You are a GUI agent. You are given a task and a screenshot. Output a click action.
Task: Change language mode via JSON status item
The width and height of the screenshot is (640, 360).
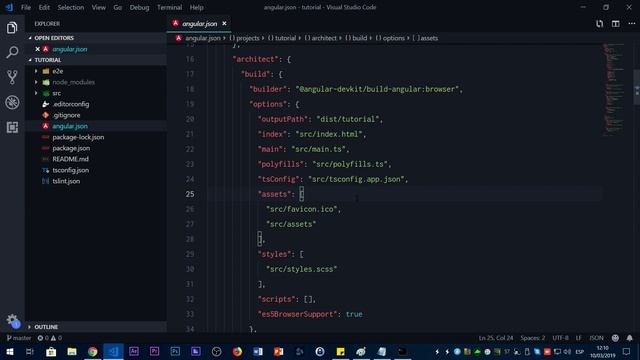coord(596,338)
